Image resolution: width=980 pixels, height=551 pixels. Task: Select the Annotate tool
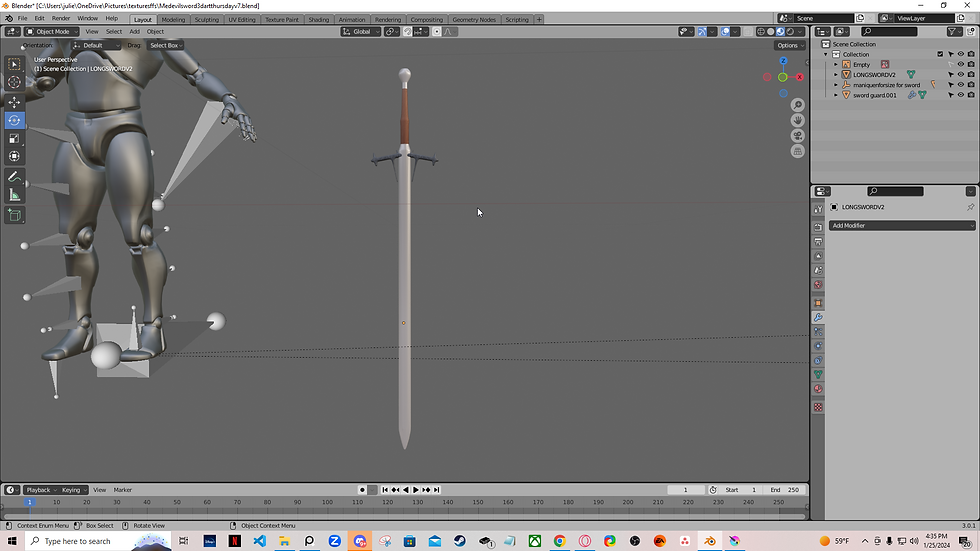click(x=14, y=177)
